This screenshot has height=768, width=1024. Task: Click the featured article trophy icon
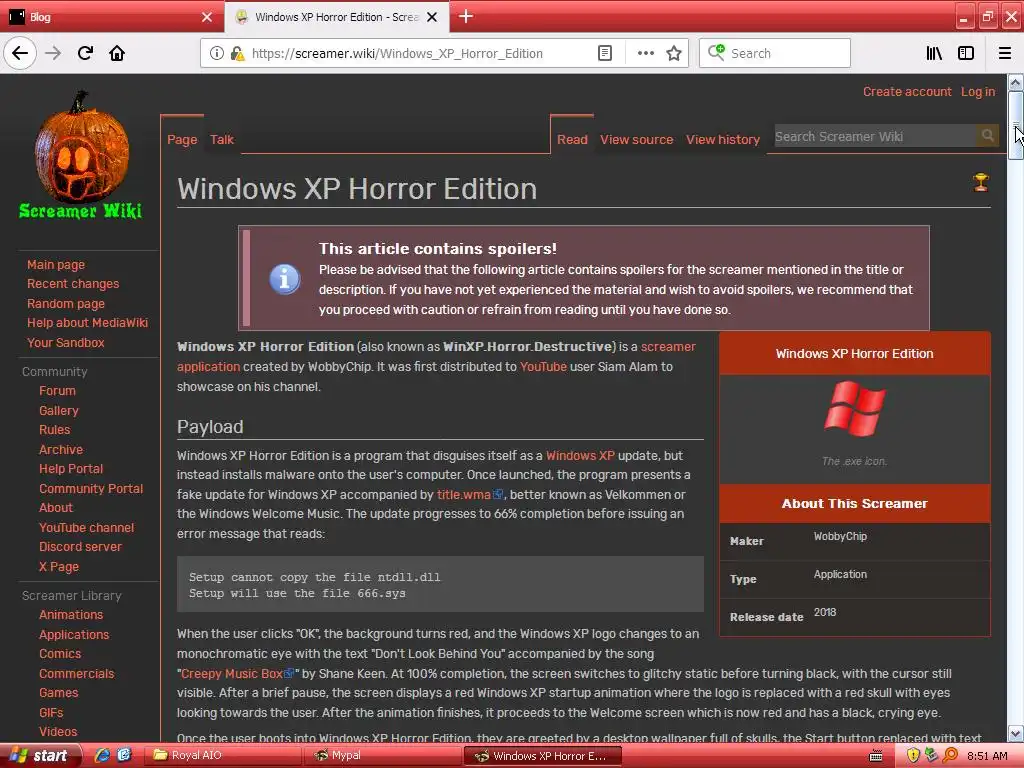[980, 182]
